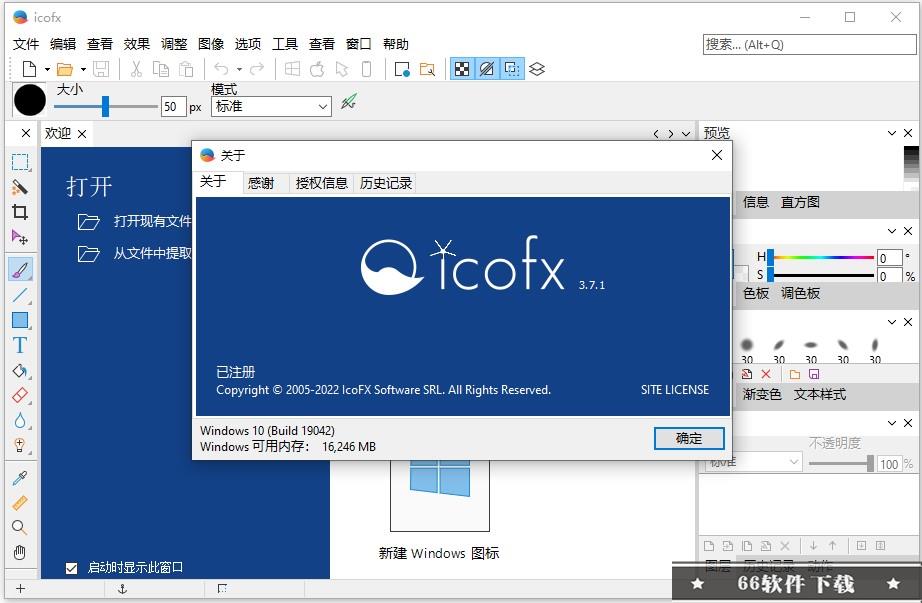922x603 pixels.
Task: Click the Paste clipboard icon
Action: tap(186, 69)
